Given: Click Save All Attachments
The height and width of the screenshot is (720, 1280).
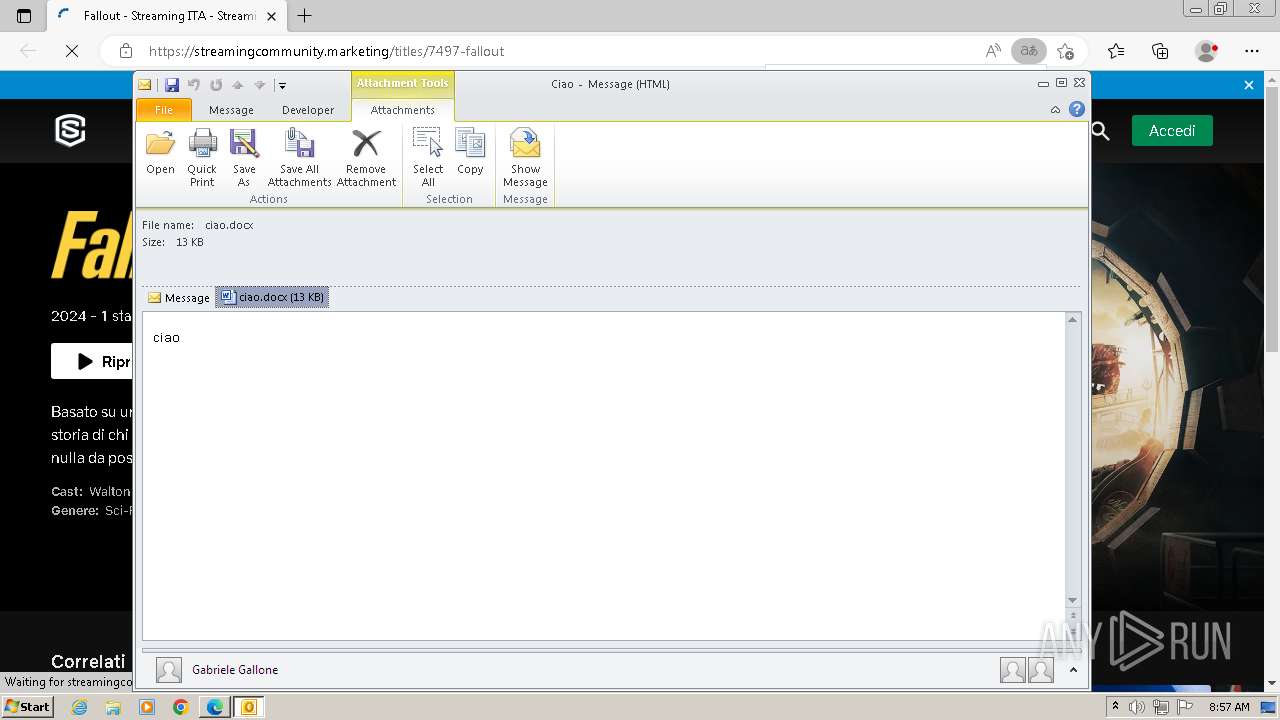Looking at the screenshot, I should (x=299, y=158).
